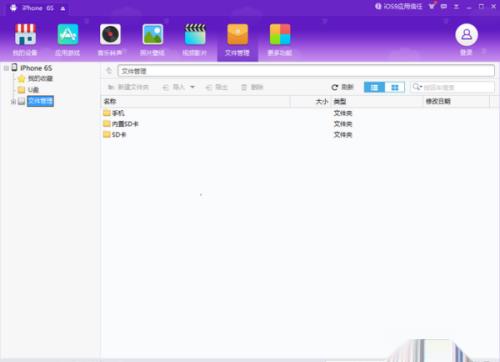This screenshot has height=362, width=500.
Task: Sort by Name (名称) column header
Action: pos(196,101)
